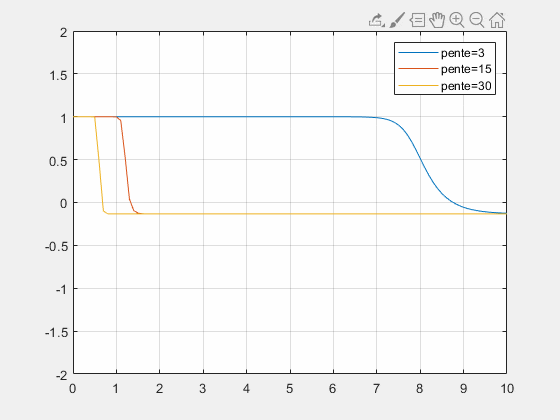Screen dimensions: 560x420
Task: Select the blue curve near x=8
Action: (x=420, y=160)
